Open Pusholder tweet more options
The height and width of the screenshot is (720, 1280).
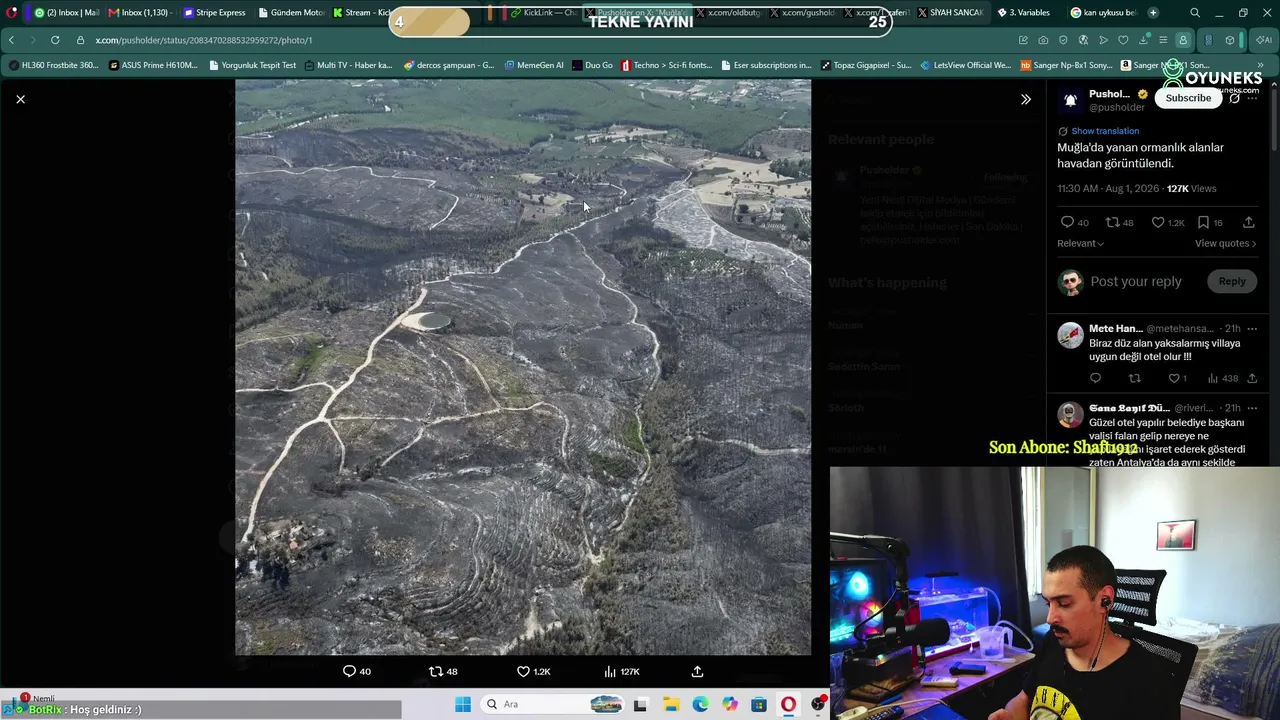(1251, 98)
